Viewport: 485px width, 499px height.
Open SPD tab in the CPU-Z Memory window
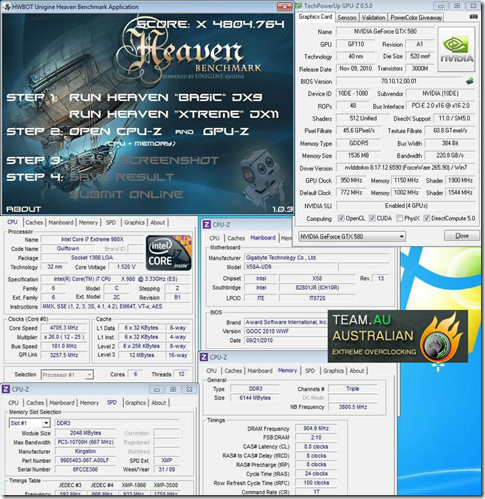(x=310, y=370)
